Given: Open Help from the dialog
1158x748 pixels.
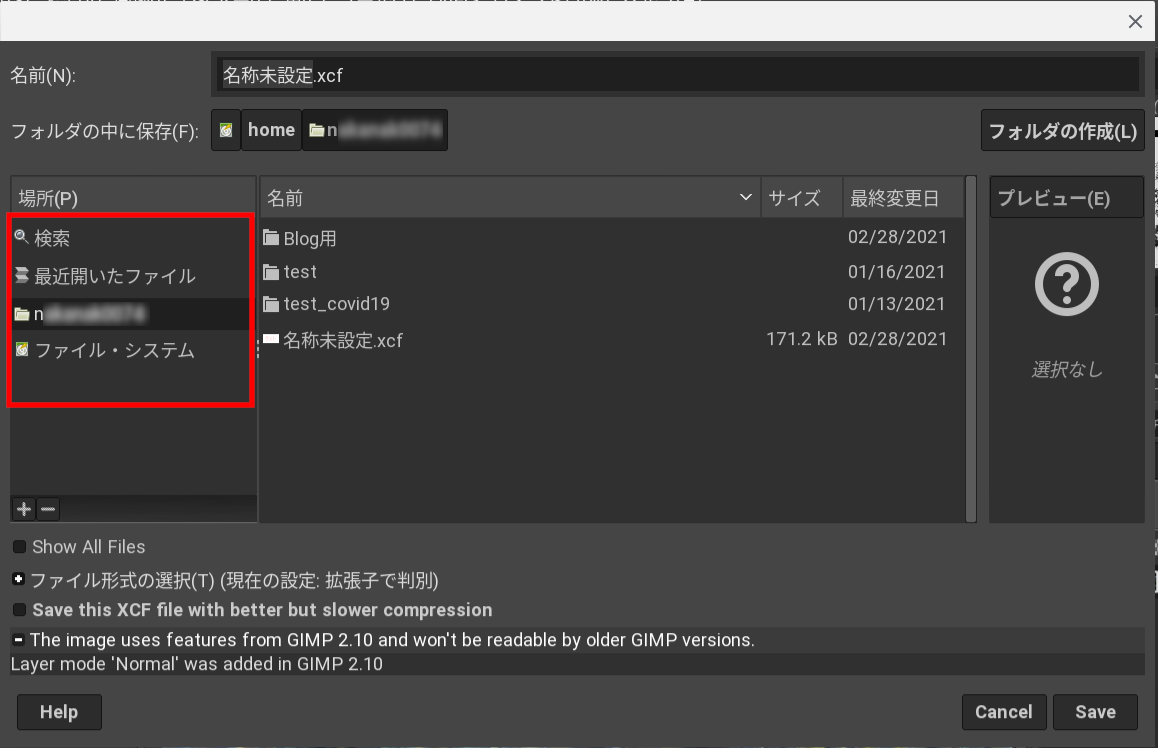Looking at the screenshot, I should click(x=58, y=712).
